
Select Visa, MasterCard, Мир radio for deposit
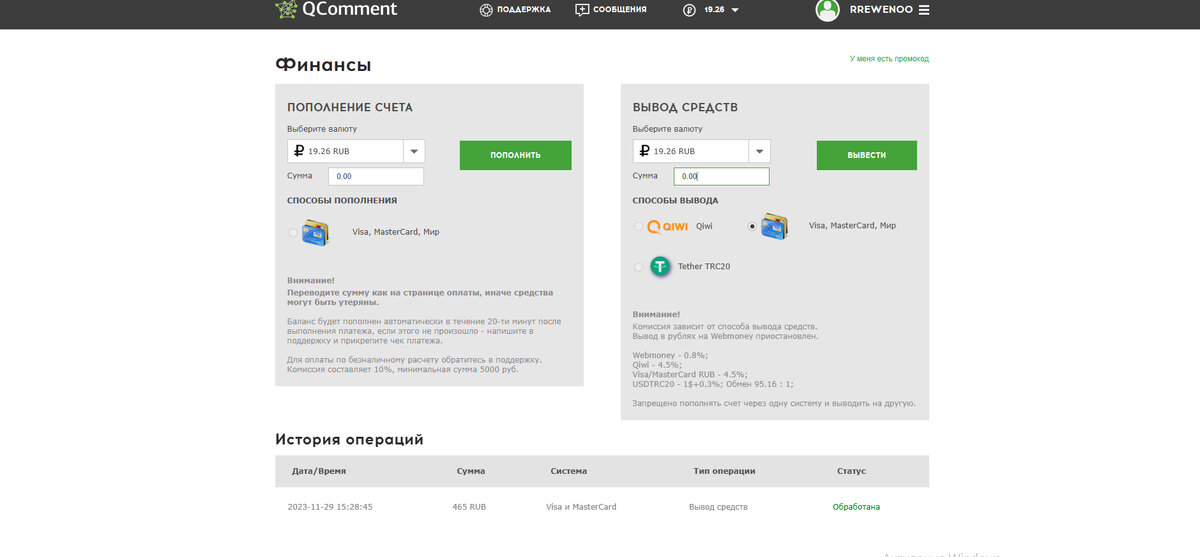292,232
